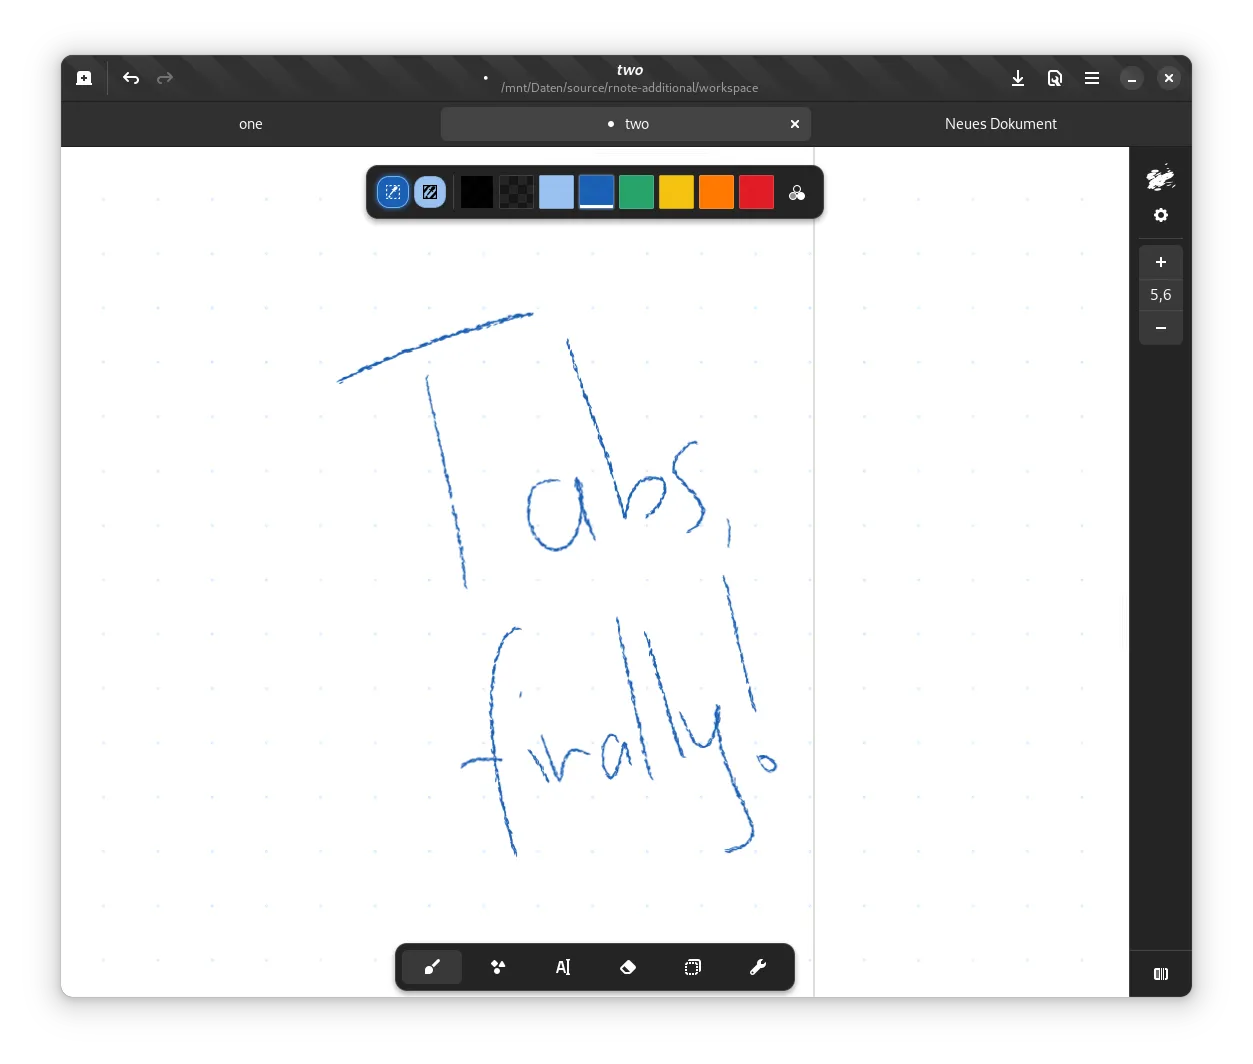Undo the last stroke
1253x1064 pixels.
[131, 78]
